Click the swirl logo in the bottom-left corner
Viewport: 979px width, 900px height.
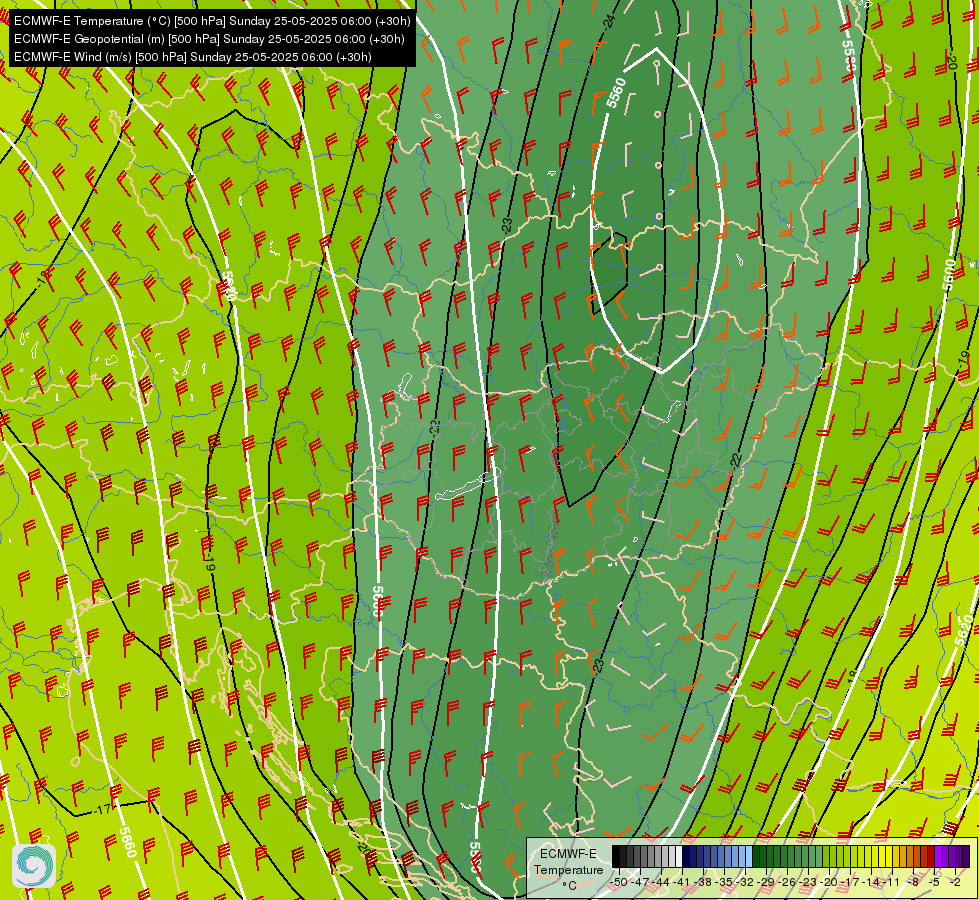tap(34, 865)
